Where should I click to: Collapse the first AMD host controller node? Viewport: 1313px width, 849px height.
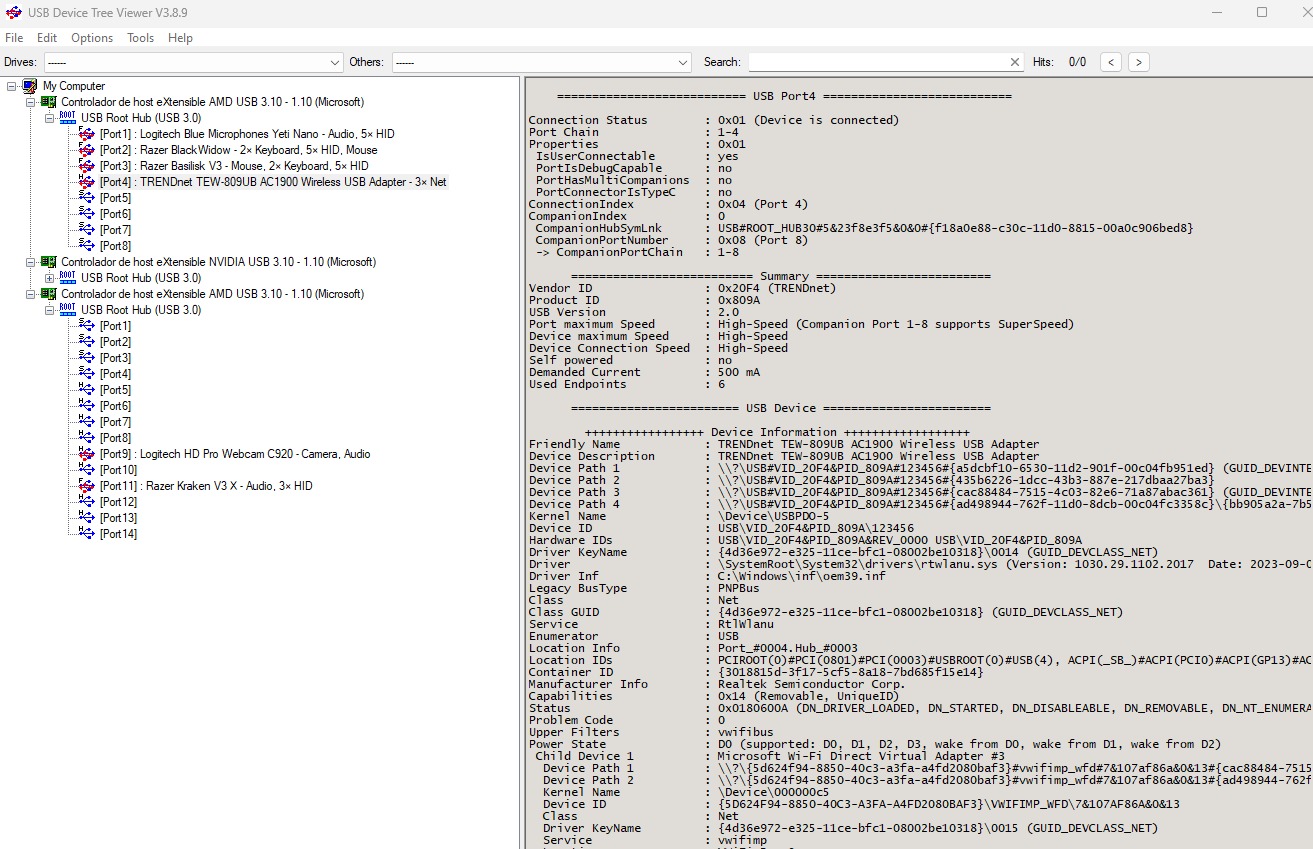click(30, 102)
